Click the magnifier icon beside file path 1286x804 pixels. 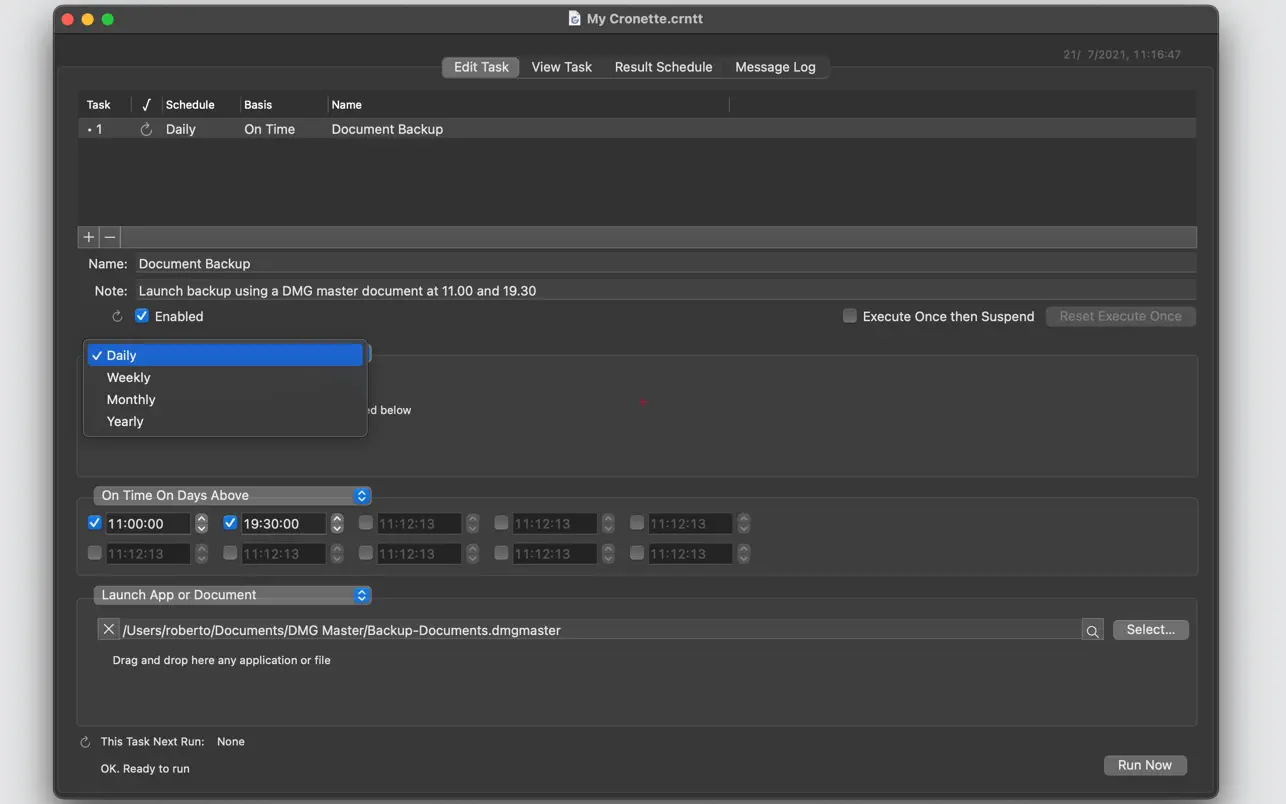coord(1092,630)
